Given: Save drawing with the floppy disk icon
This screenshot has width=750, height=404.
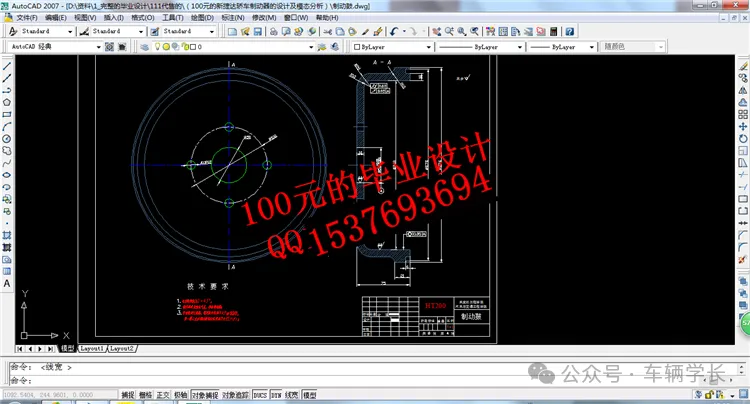Looking at the screenshot, I should [257, 32].
